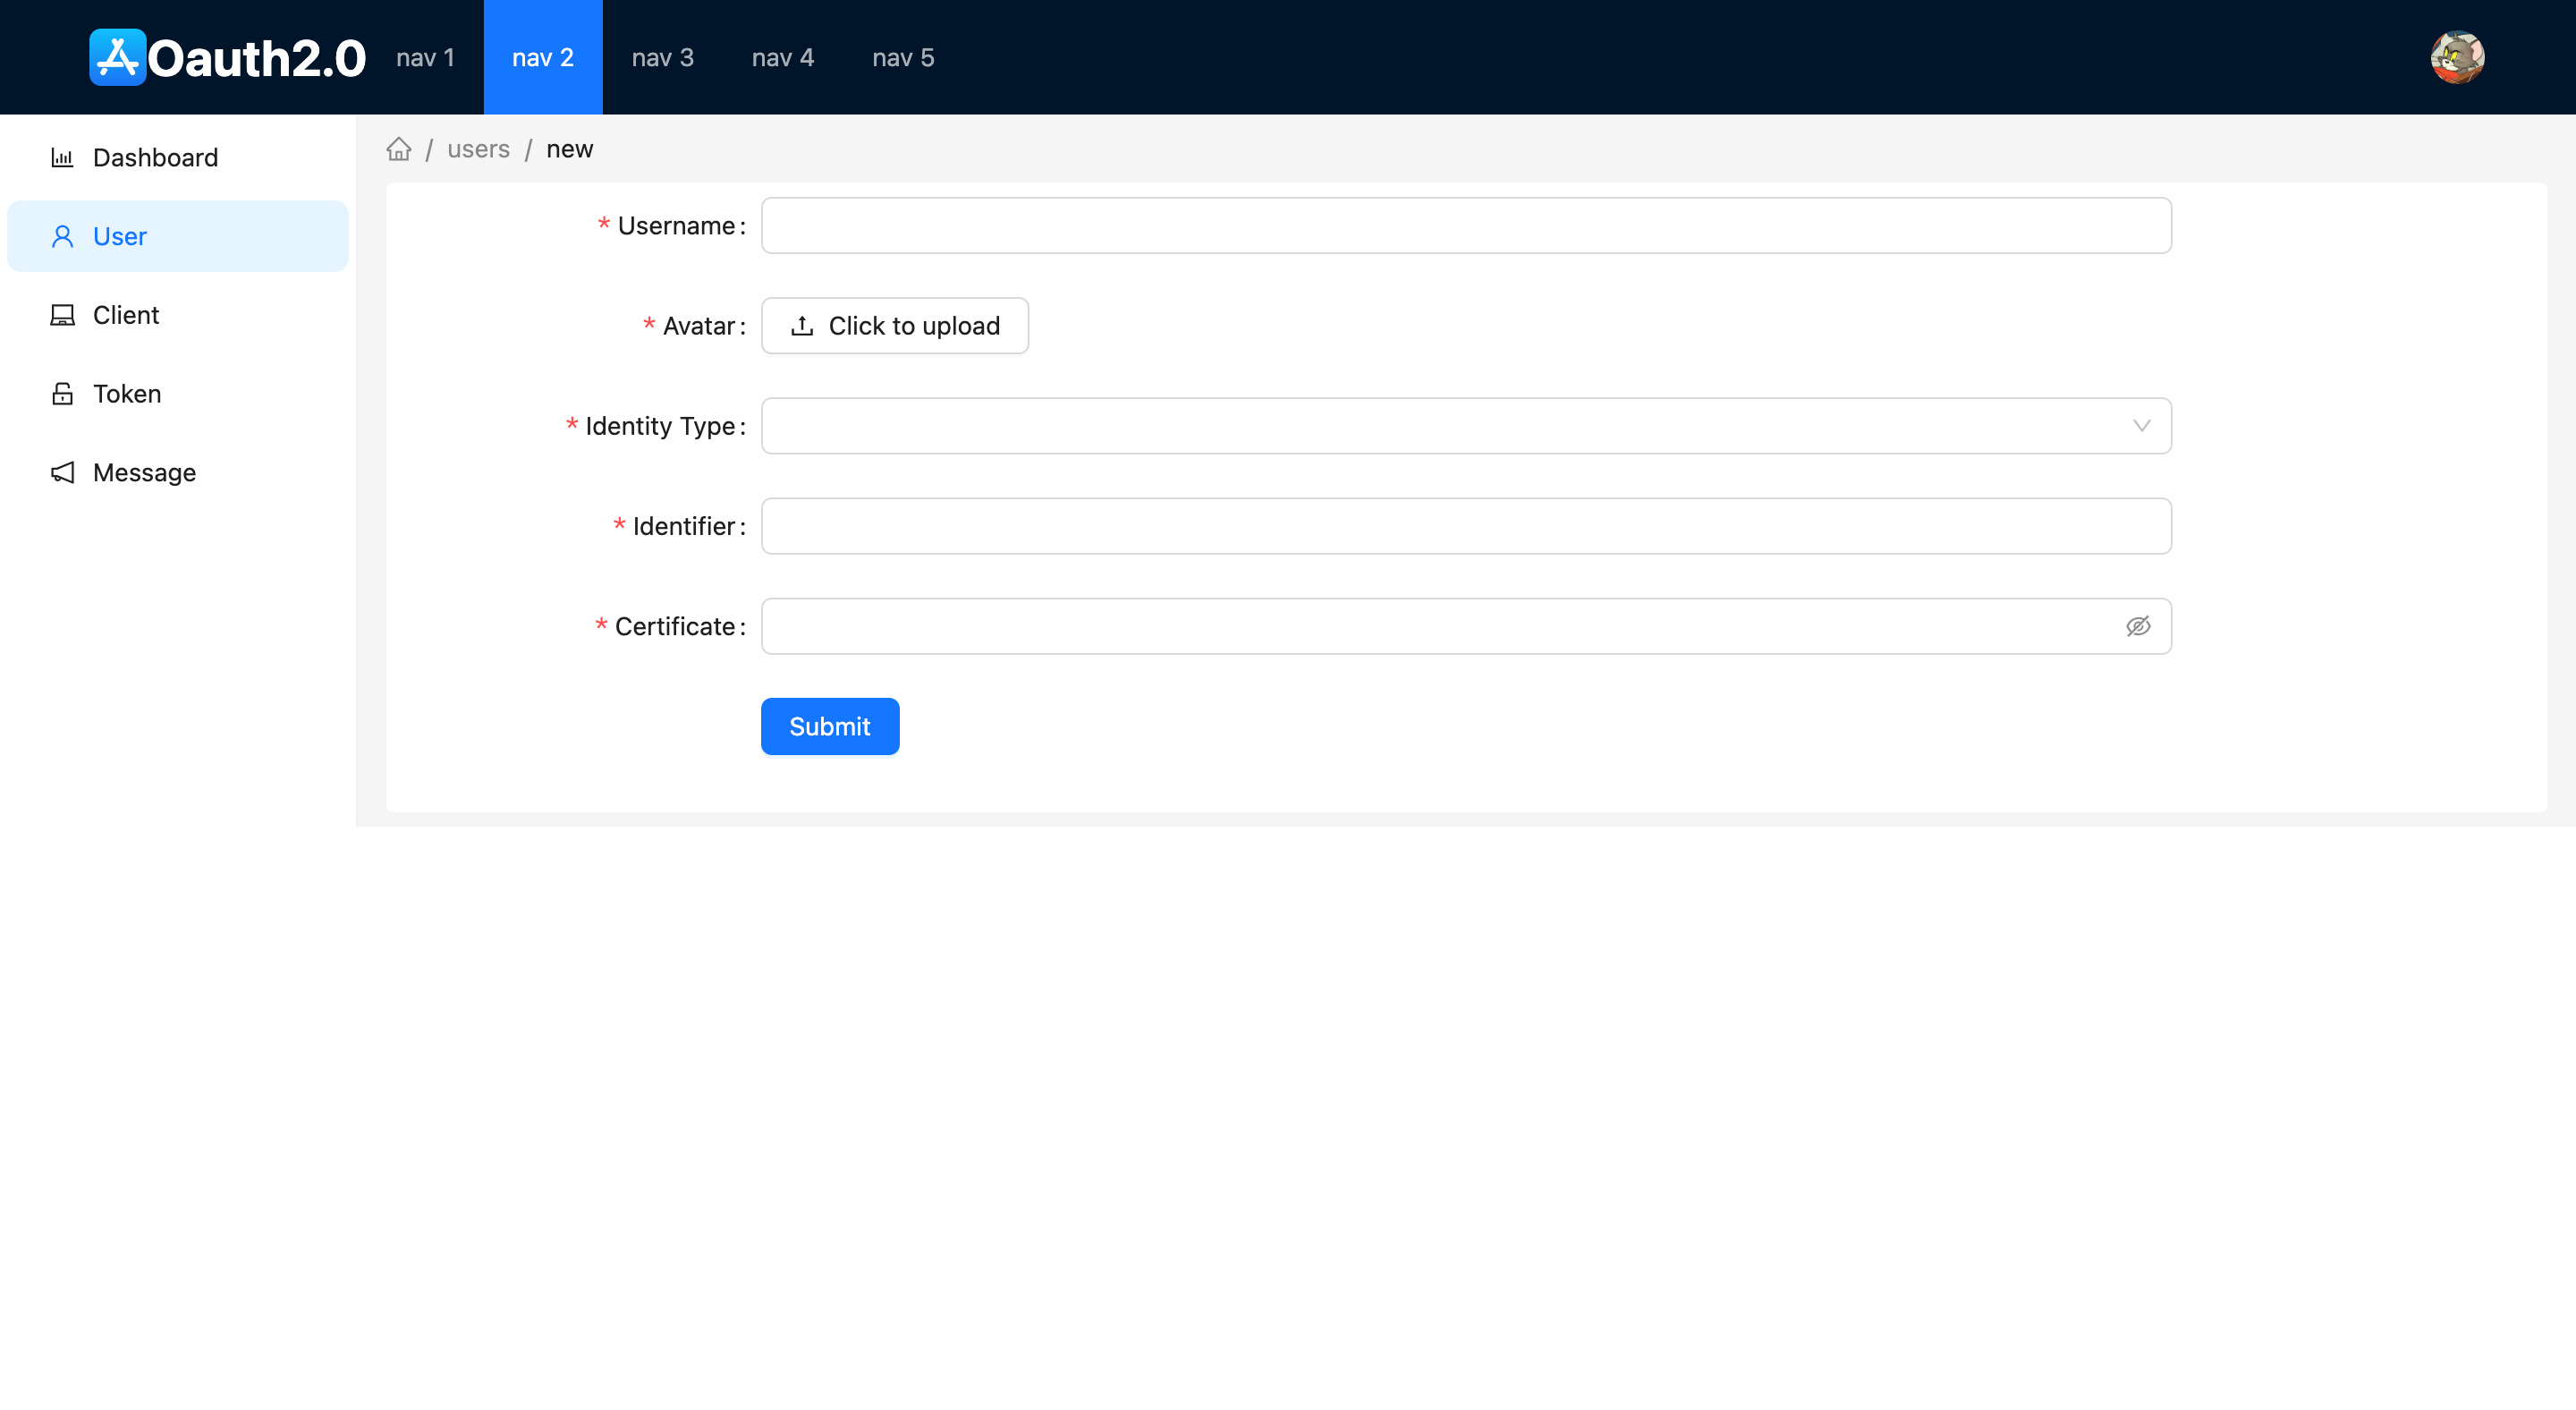This screenshot has width=2576, height=1410.
Task: Click the Username field label
Action: click(677, 226)
